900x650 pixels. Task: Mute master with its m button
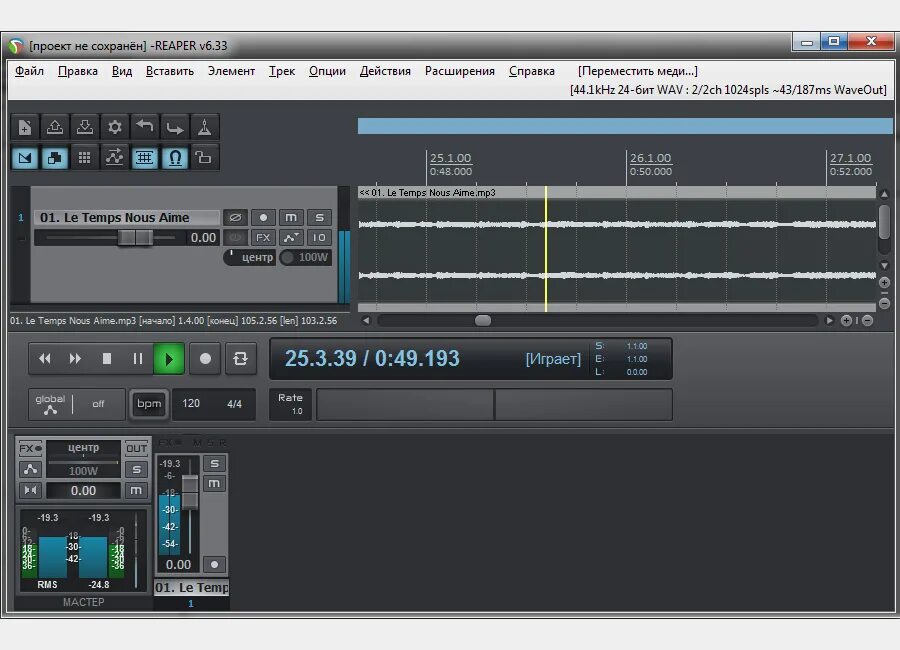point(136,490)
